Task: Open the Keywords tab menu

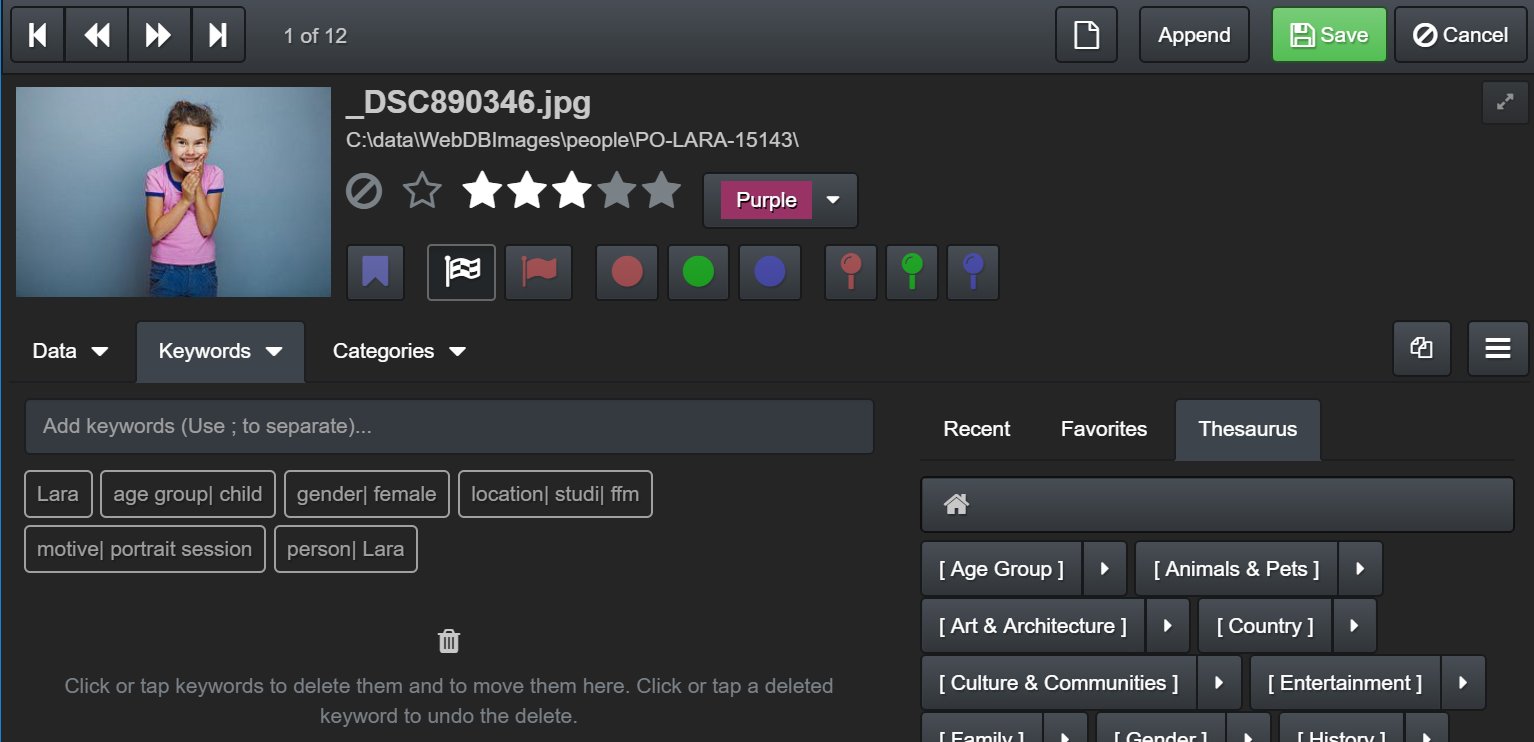Action: (x=220, y=351)
